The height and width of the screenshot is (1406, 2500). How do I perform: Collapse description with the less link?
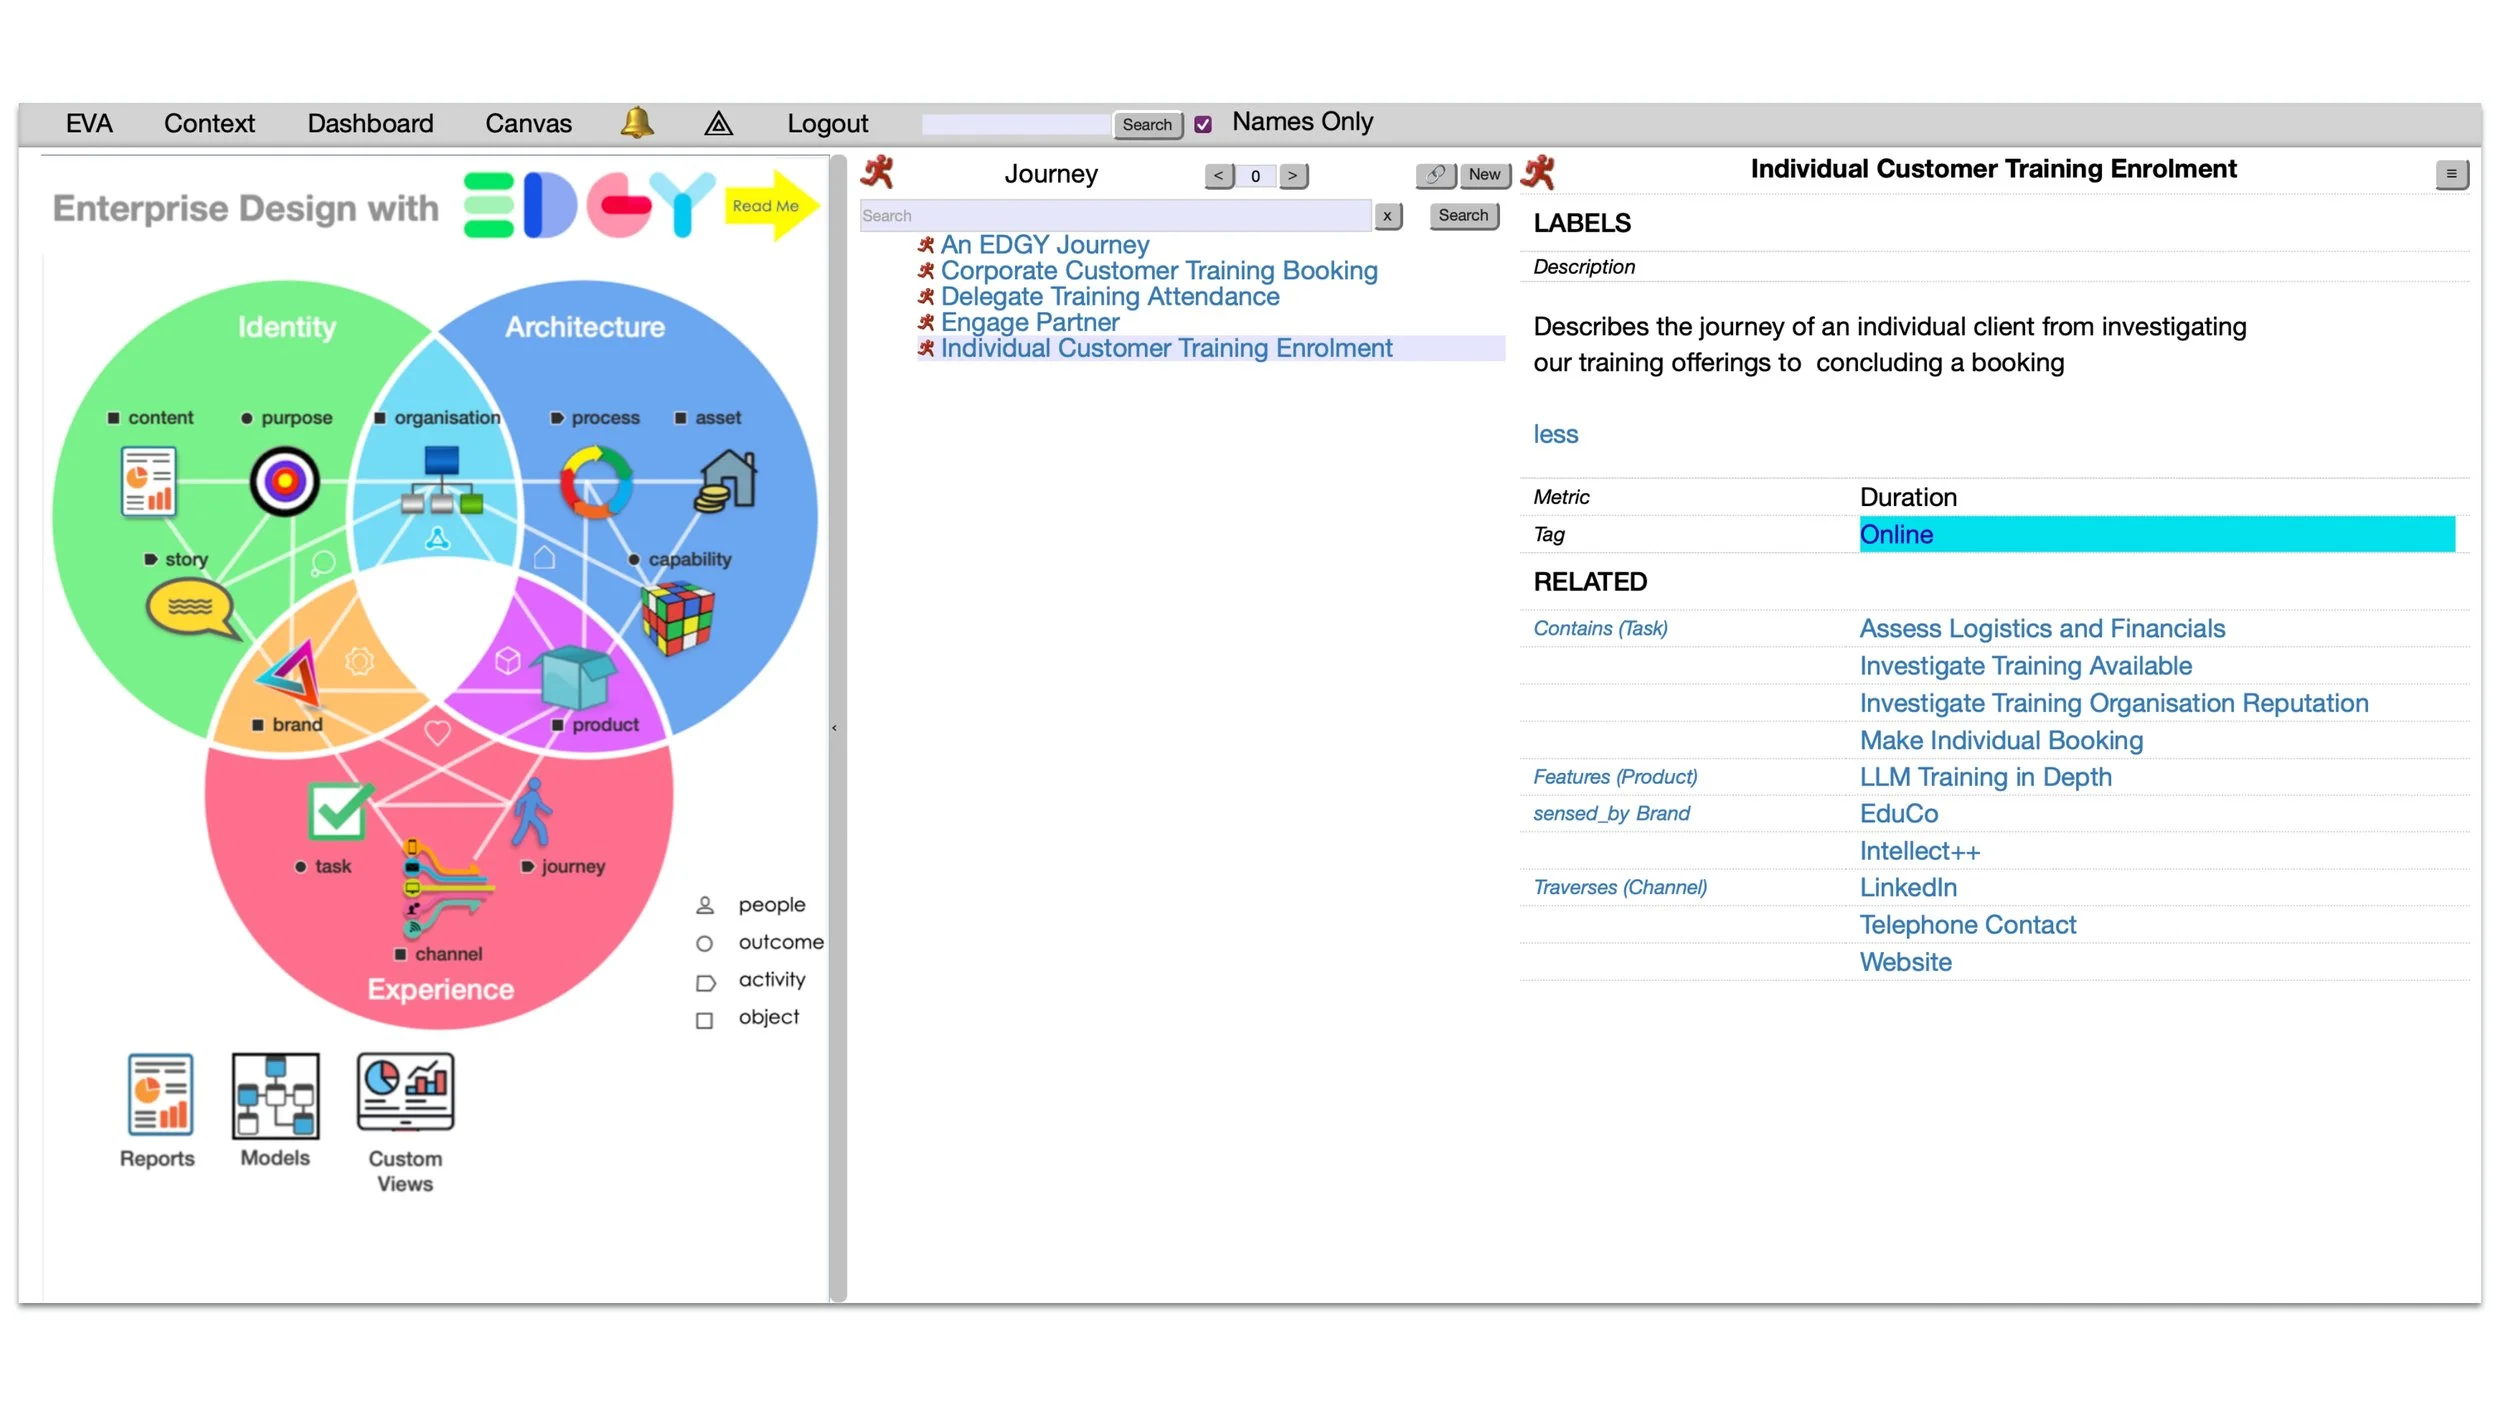tap(1555, 434)
